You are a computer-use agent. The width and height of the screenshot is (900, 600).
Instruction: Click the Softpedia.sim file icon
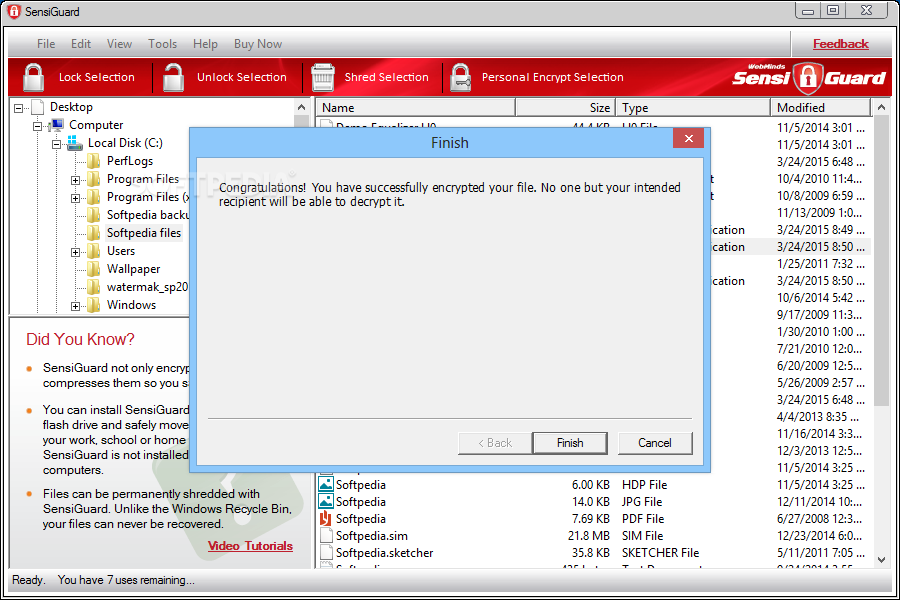point(326,535)
